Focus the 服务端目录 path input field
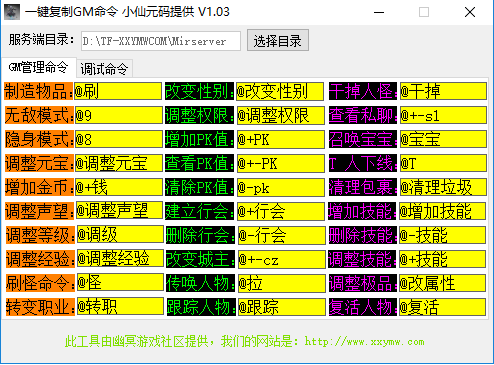The width and height of the screenshot is (494, 365). point(161,41)
